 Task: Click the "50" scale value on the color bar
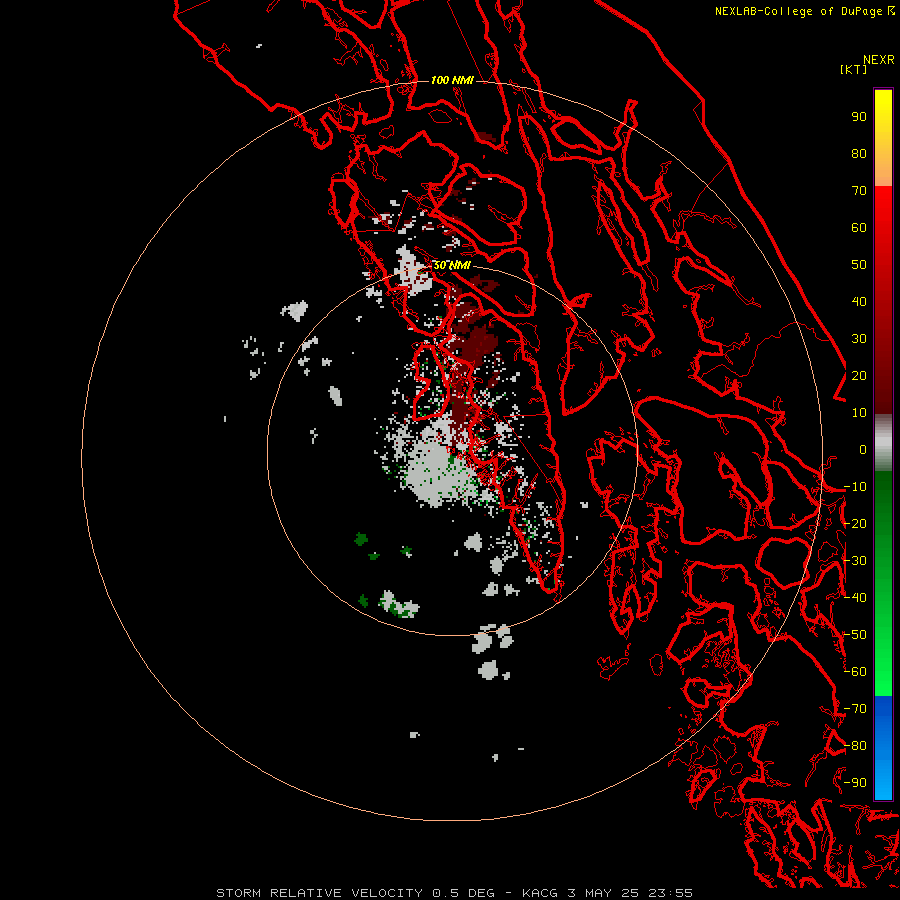[x=859, y=265]
